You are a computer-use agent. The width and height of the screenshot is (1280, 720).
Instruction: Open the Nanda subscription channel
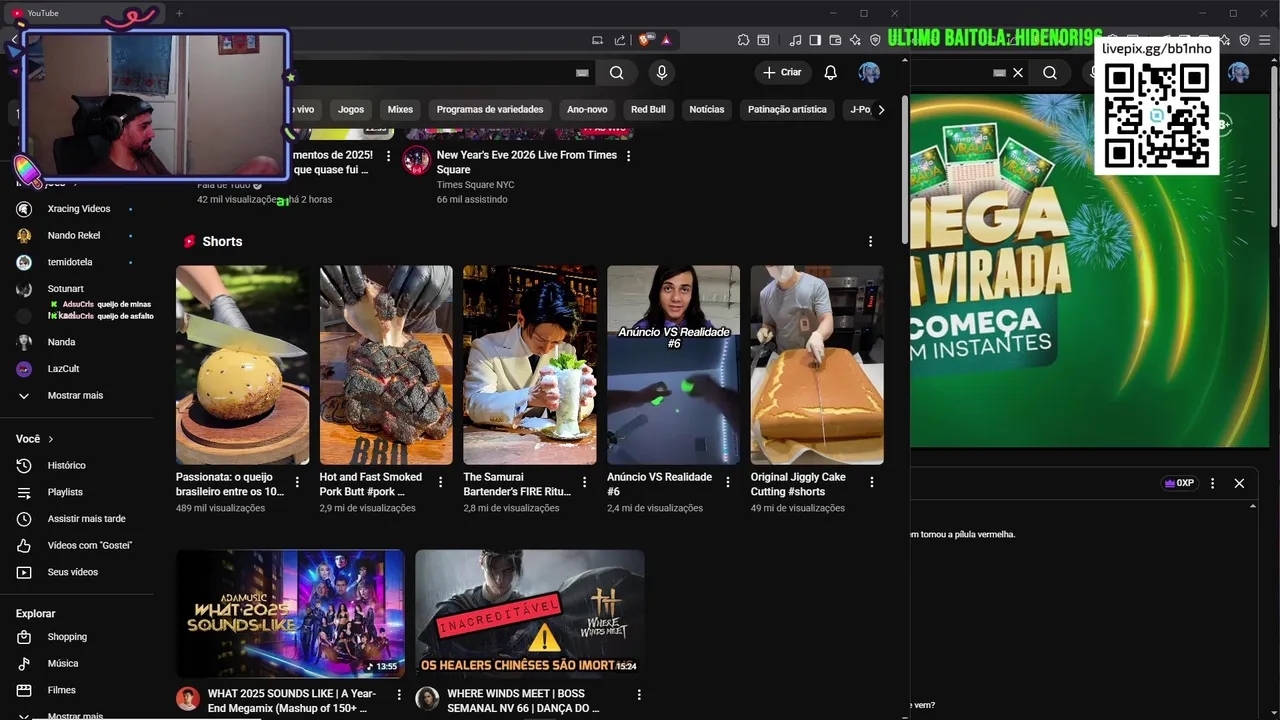61,342
